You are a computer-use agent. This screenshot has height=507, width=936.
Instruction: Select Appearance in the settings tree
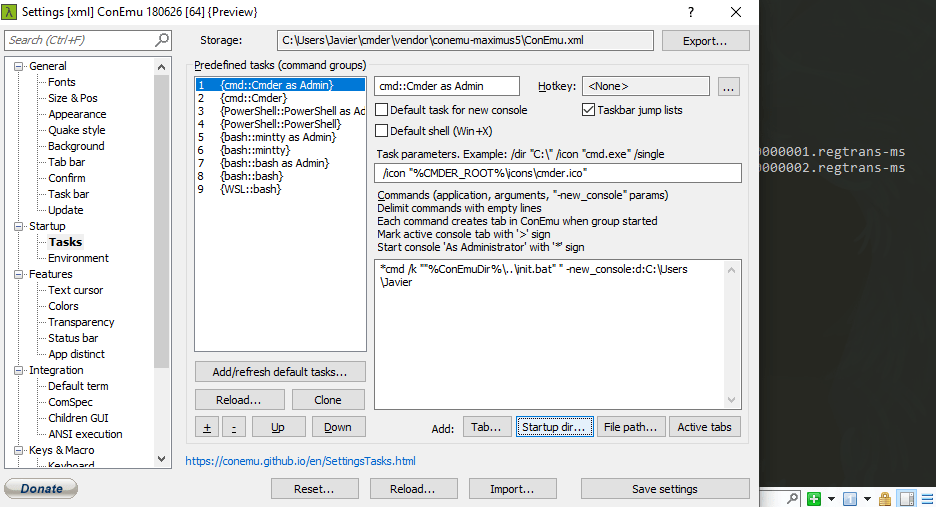(x=77, y=114)
